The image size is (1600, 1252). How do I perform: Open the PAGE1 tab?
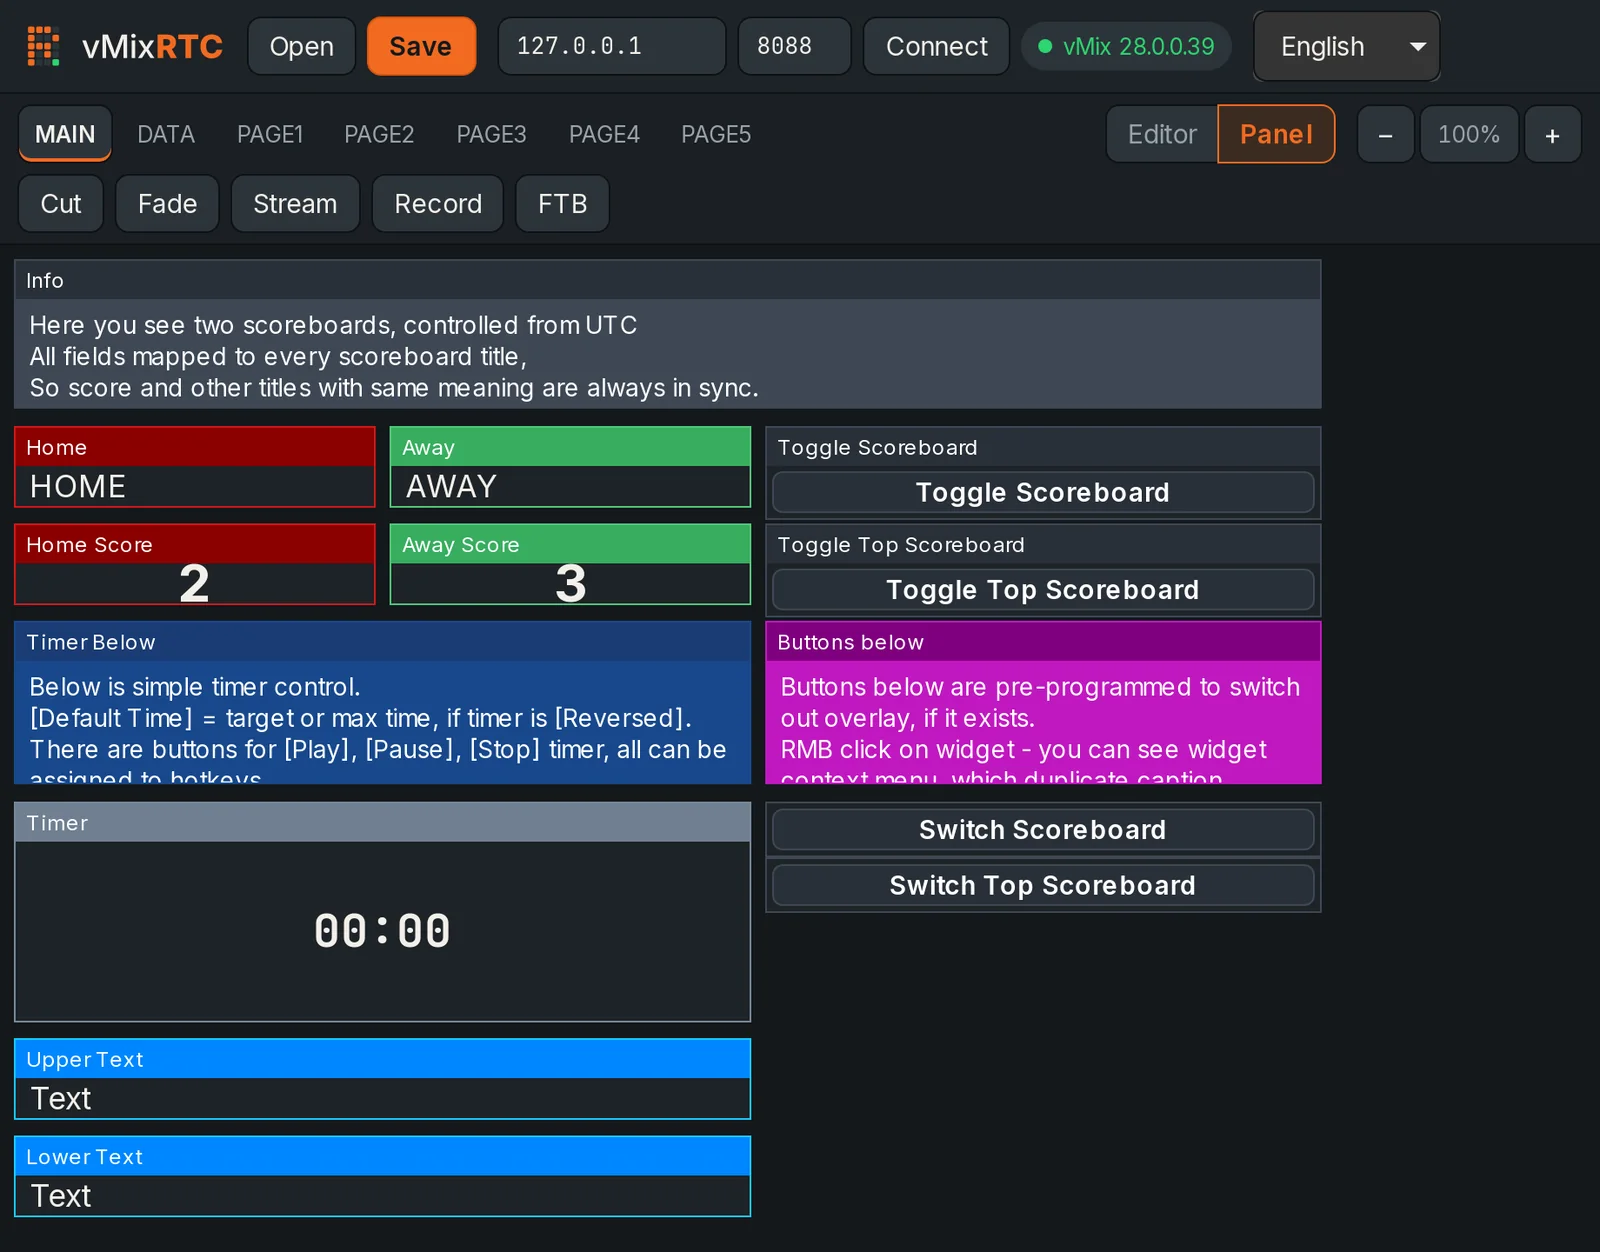(x=270, y=134)
